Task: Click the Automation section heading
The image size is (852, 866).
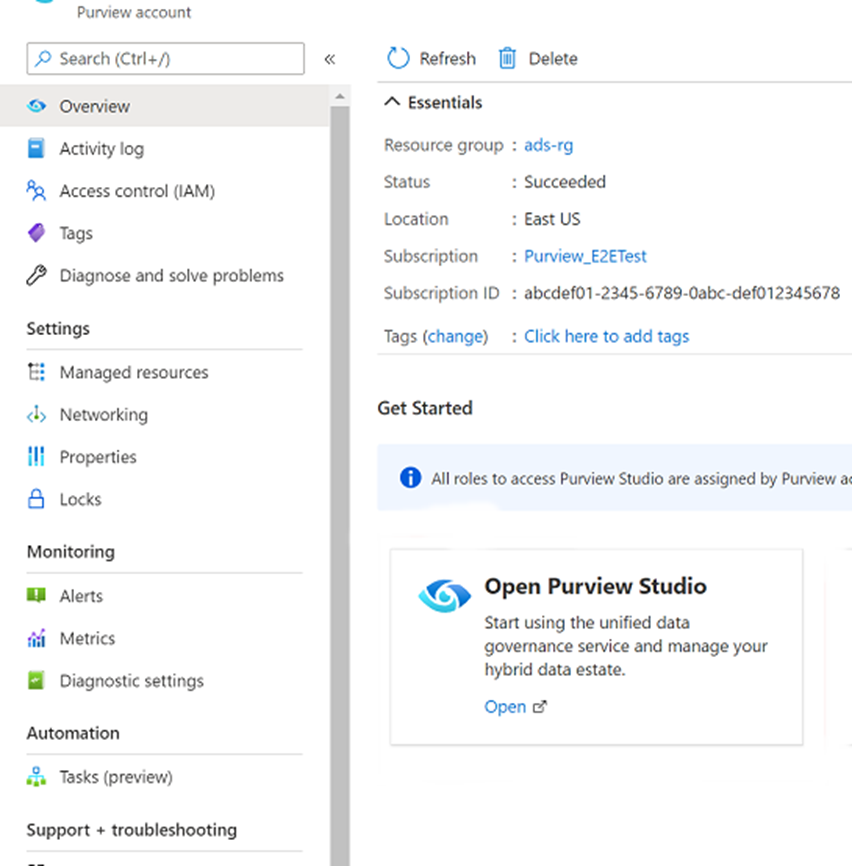Action: pyautogui.click(x=73, y=733)
